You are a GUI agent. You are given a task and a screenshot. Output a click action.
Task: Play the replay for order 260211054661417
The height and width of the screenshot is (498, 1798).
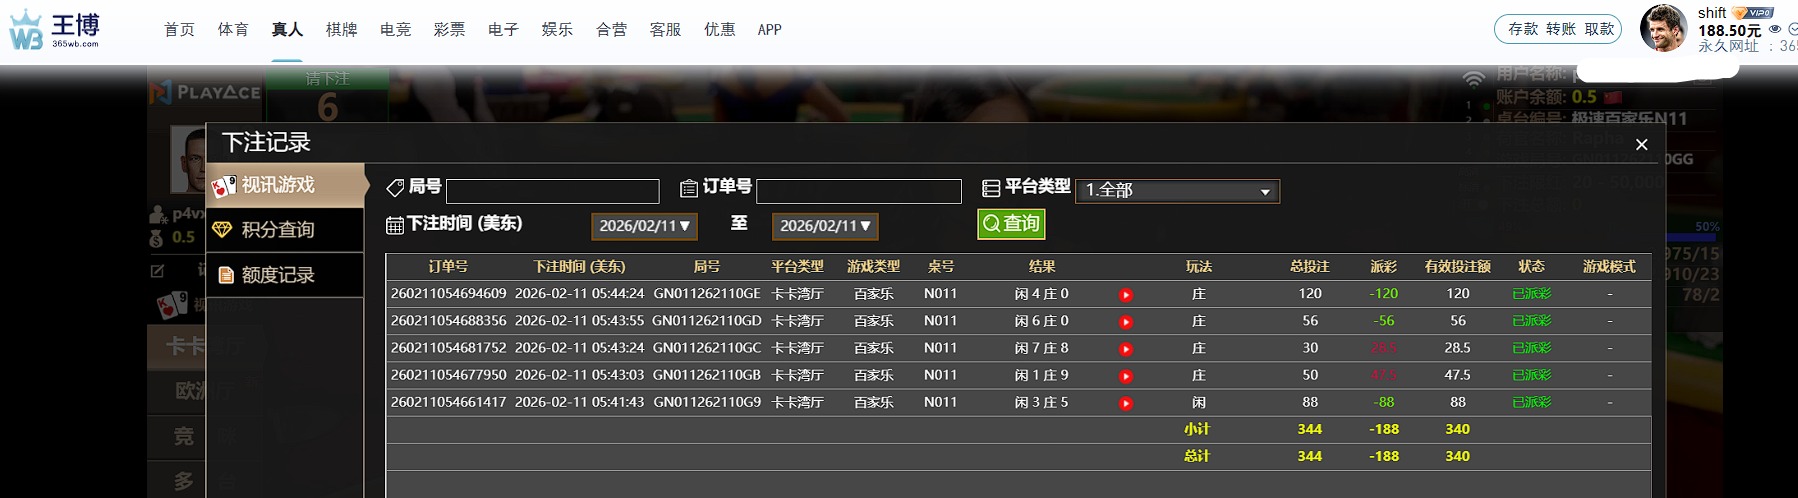tap(1125, 403)
